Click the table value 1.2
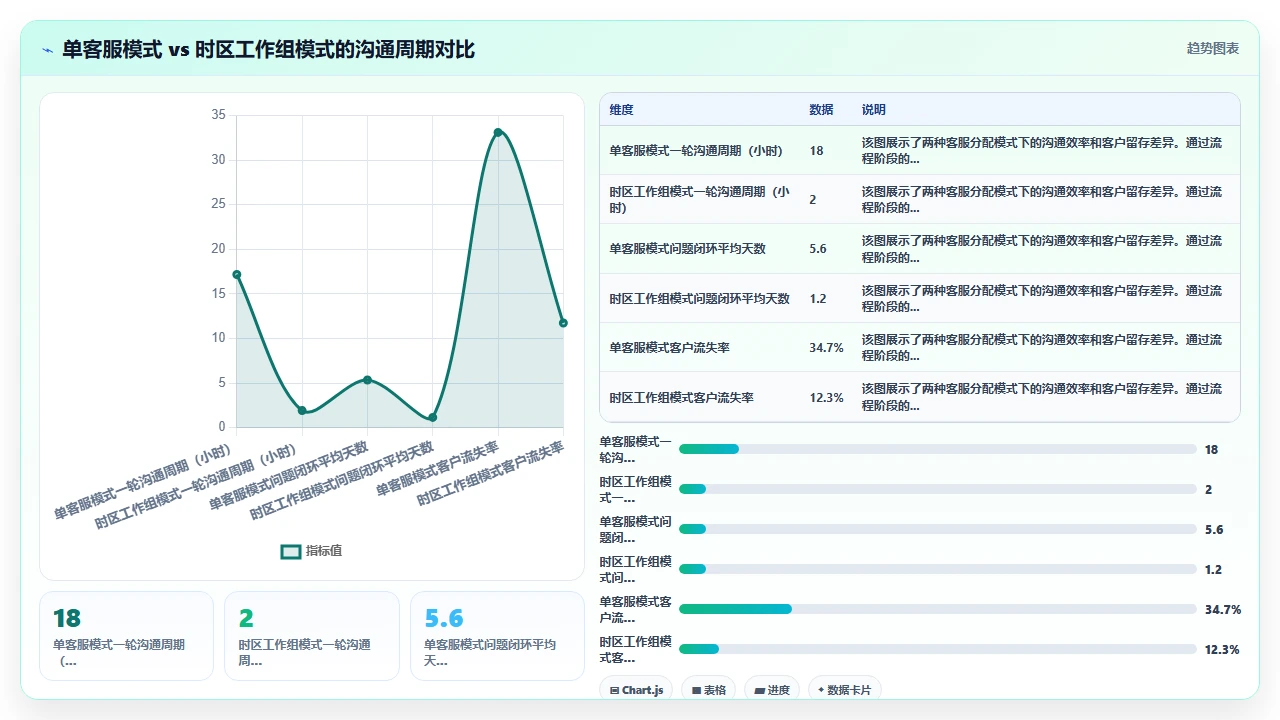Image resolution: width=1280 pixels, height=720 pixels. (x=818, y=298)
